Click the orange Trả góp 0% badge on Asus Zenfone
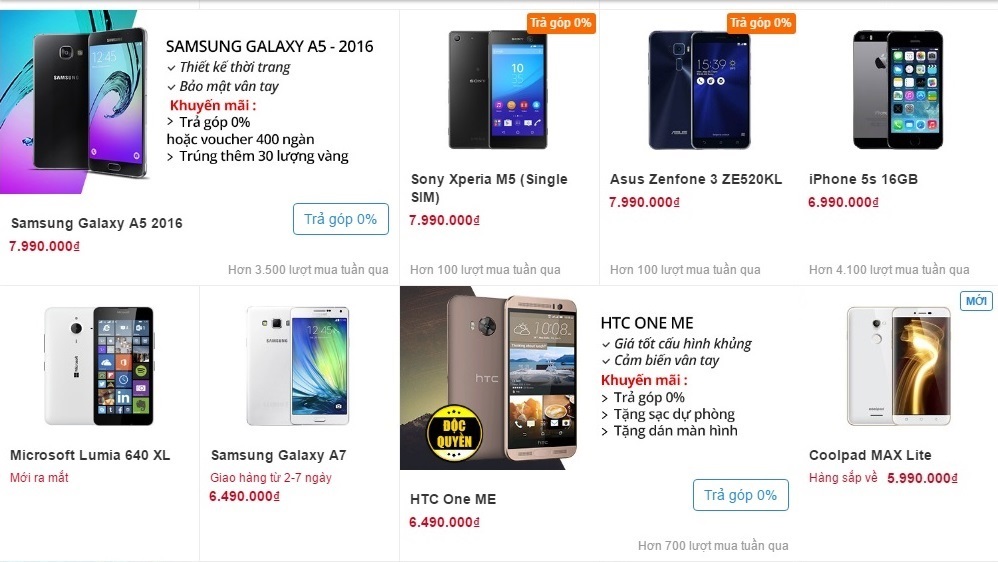The width and height of the screenshot is (998, 562). tap(761, 23)
